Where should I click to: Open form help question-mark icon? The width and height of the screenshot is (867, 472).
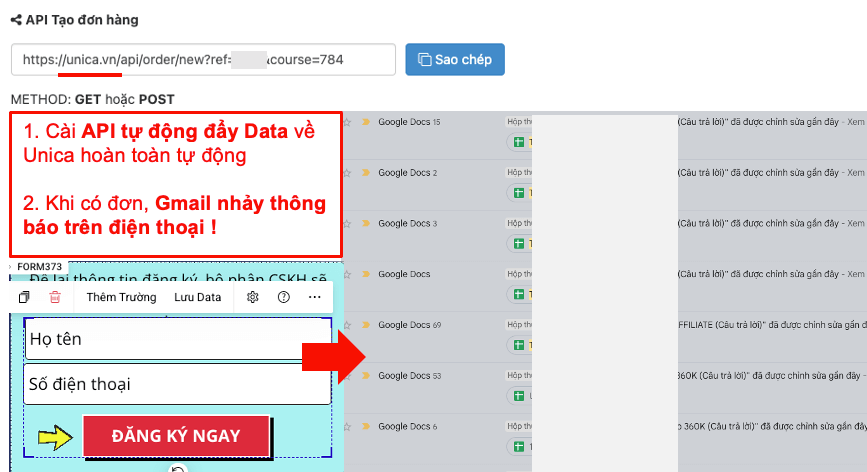point(284,297)
